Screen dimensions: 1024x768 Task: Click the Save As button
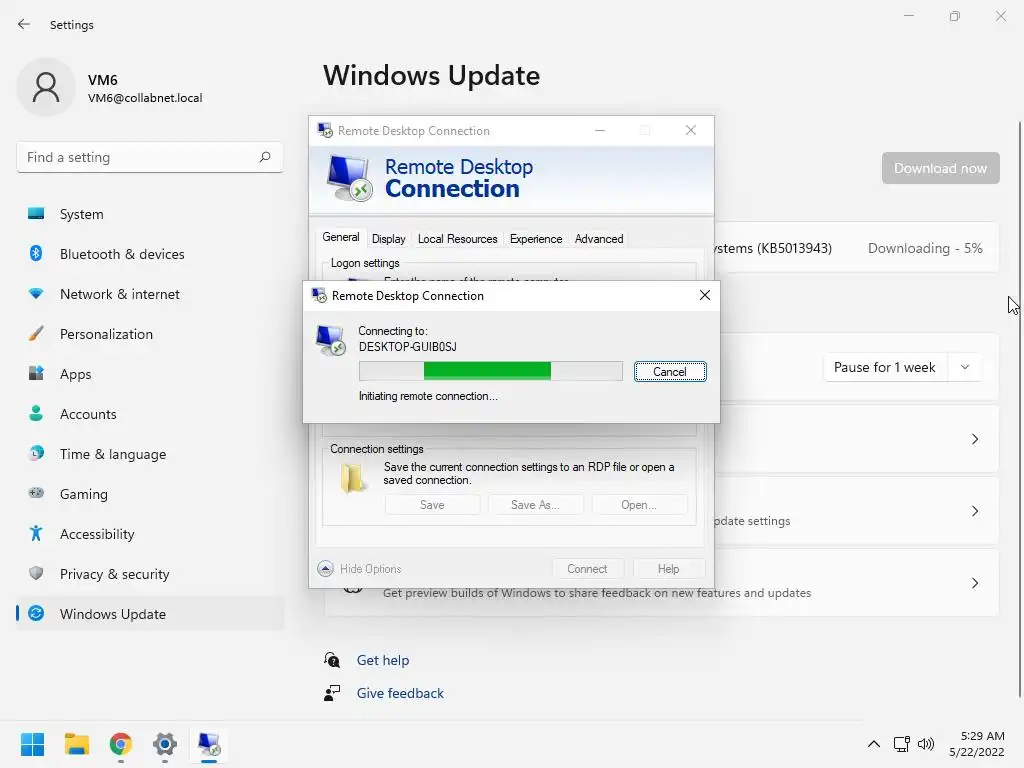tap(535, 505)
